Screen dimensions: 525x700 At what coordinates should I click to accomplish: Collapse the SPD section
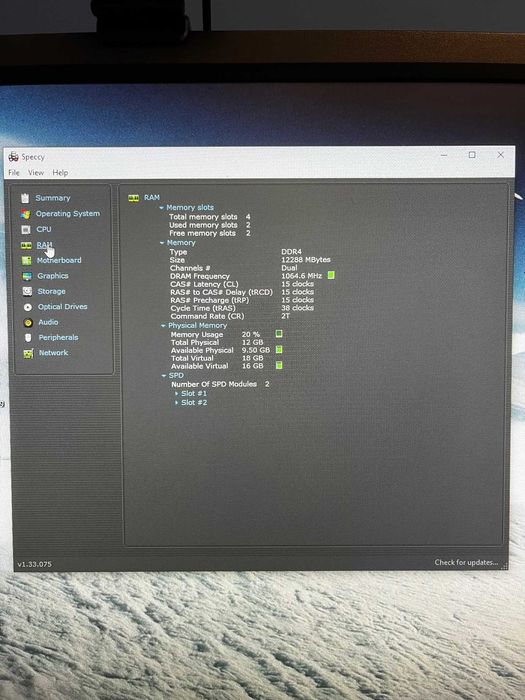tap(163, 376)
